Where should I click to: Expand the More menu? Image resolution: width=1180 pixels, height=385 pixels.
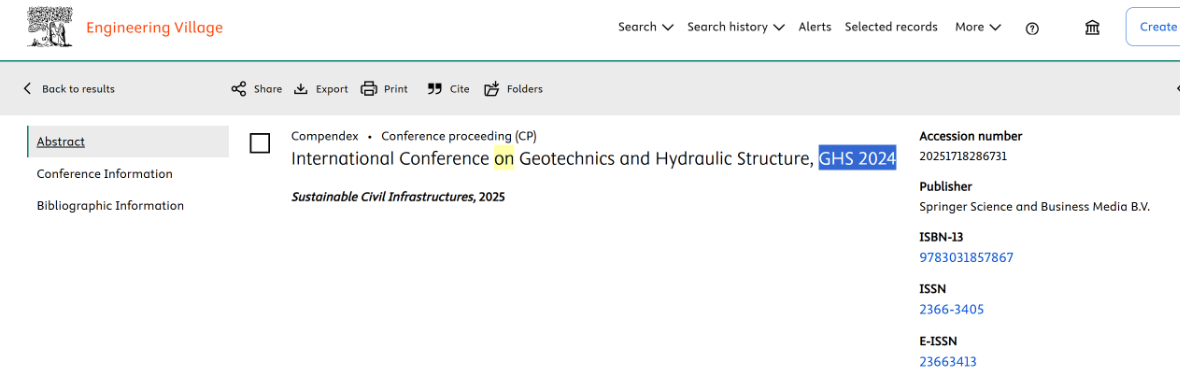point(978,27)
